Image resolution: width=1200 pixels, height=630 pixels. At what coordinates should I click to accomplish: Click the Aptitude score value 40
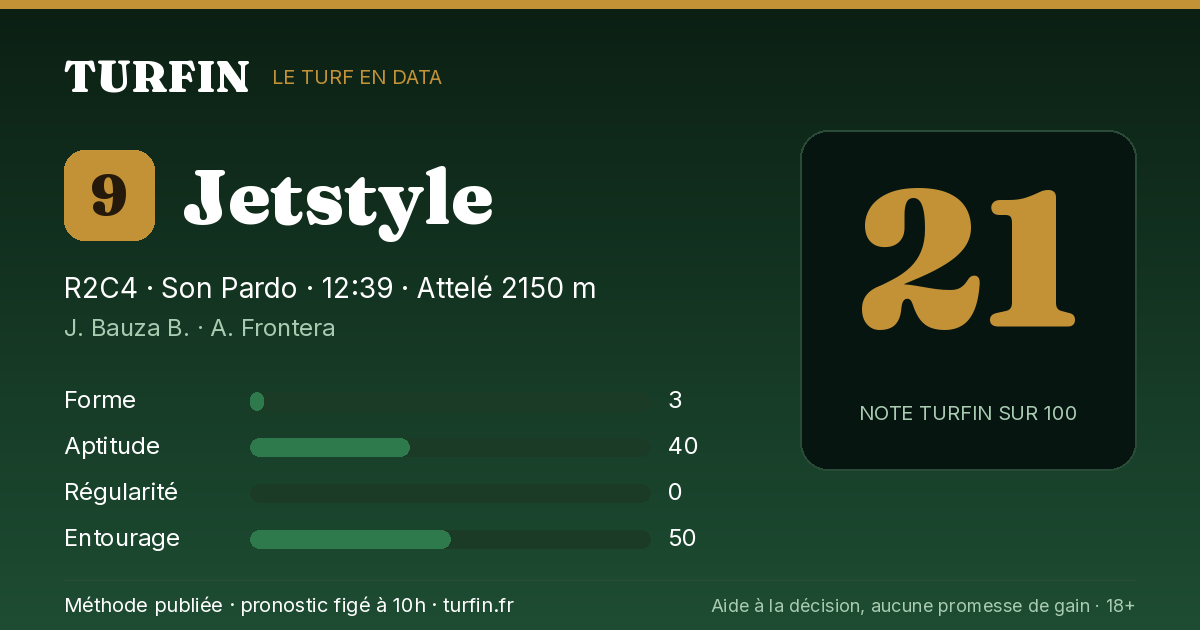pos(683,446)
